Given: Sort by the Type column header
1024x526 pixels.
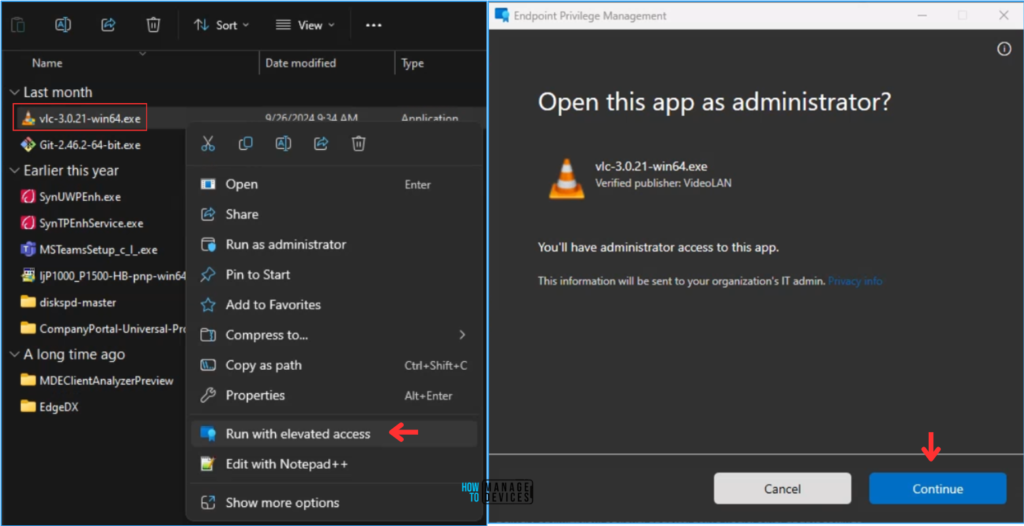Looking at the screenshot, I should pos(412,63).
